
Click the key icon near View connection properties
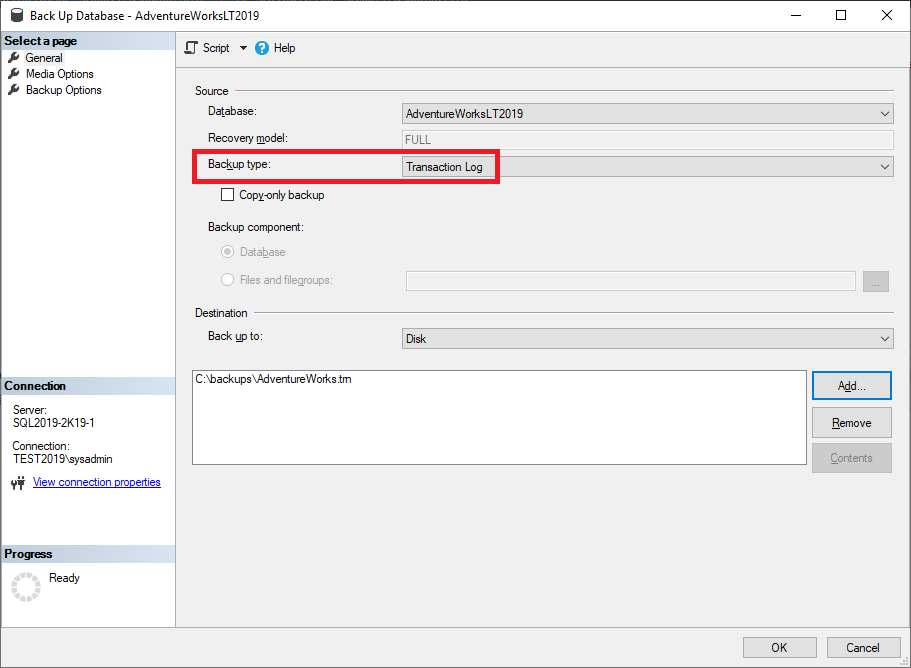(x=20, y=482)
